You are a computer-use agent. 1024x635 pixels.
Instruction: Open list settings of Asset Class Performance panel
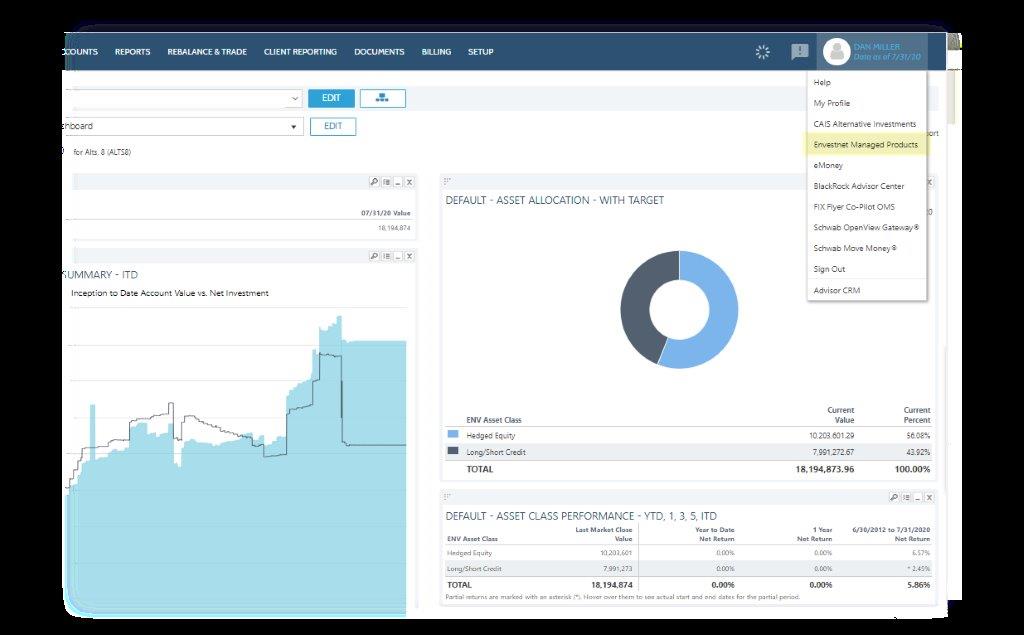pos(906,497)
